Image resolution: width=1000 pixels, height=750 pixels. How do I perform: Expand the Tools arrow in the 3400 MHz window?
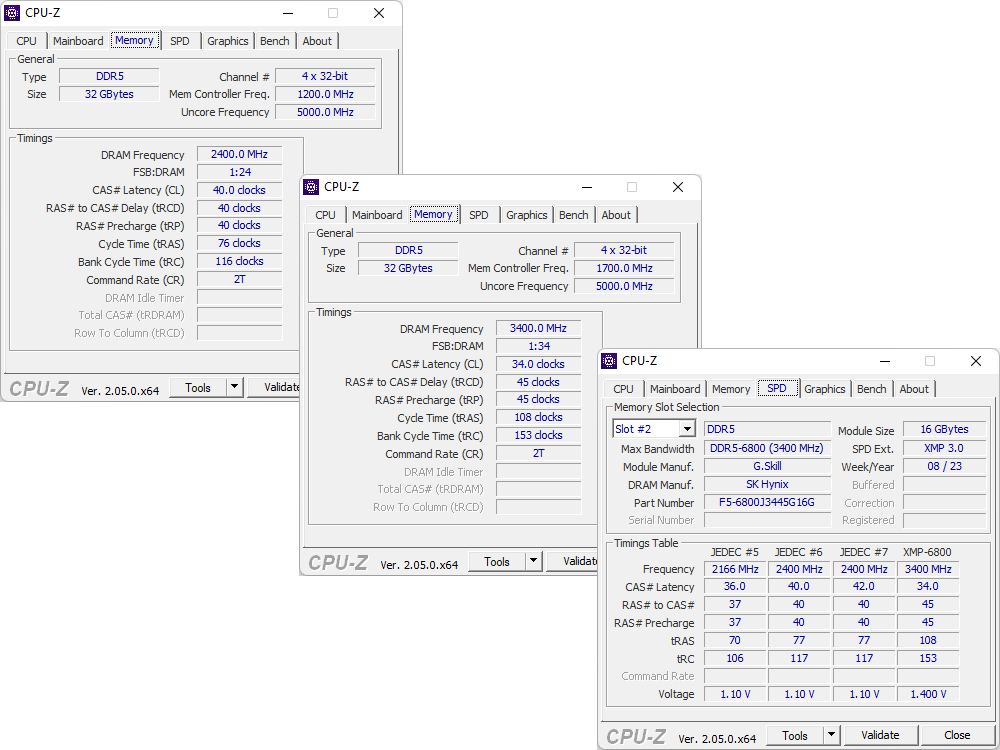coord(533,561)
